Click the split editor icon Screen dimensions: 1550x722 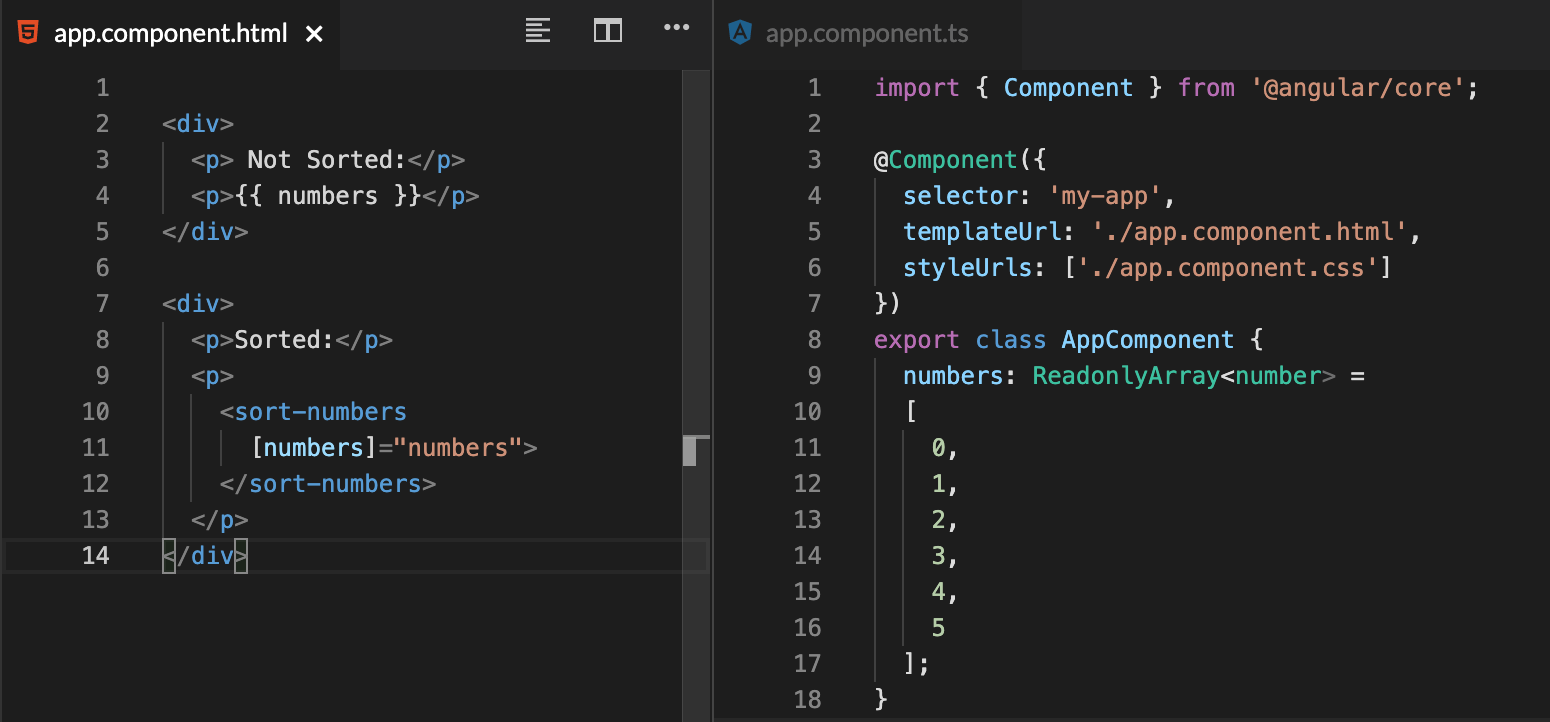click(x=608, y=31)
